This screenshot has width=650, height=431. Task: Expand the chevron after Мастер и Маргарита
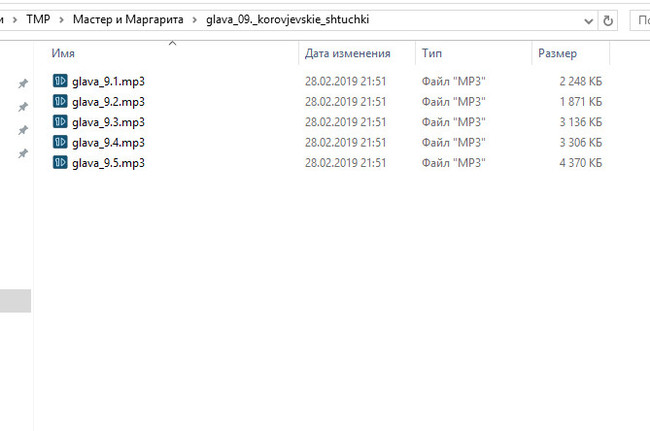pyautogui.click(x=194, y=19)
